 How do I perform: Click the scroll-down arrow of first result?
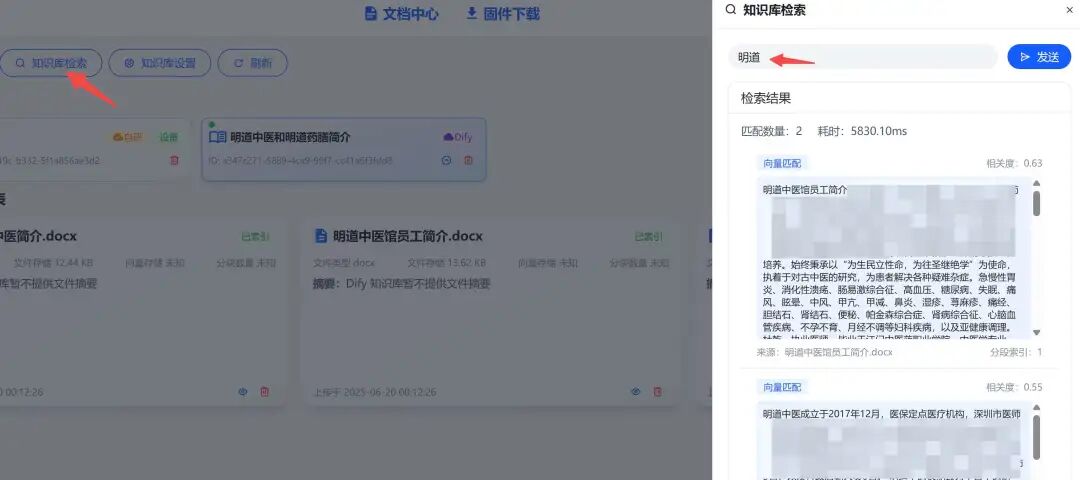pos(1037,333)
